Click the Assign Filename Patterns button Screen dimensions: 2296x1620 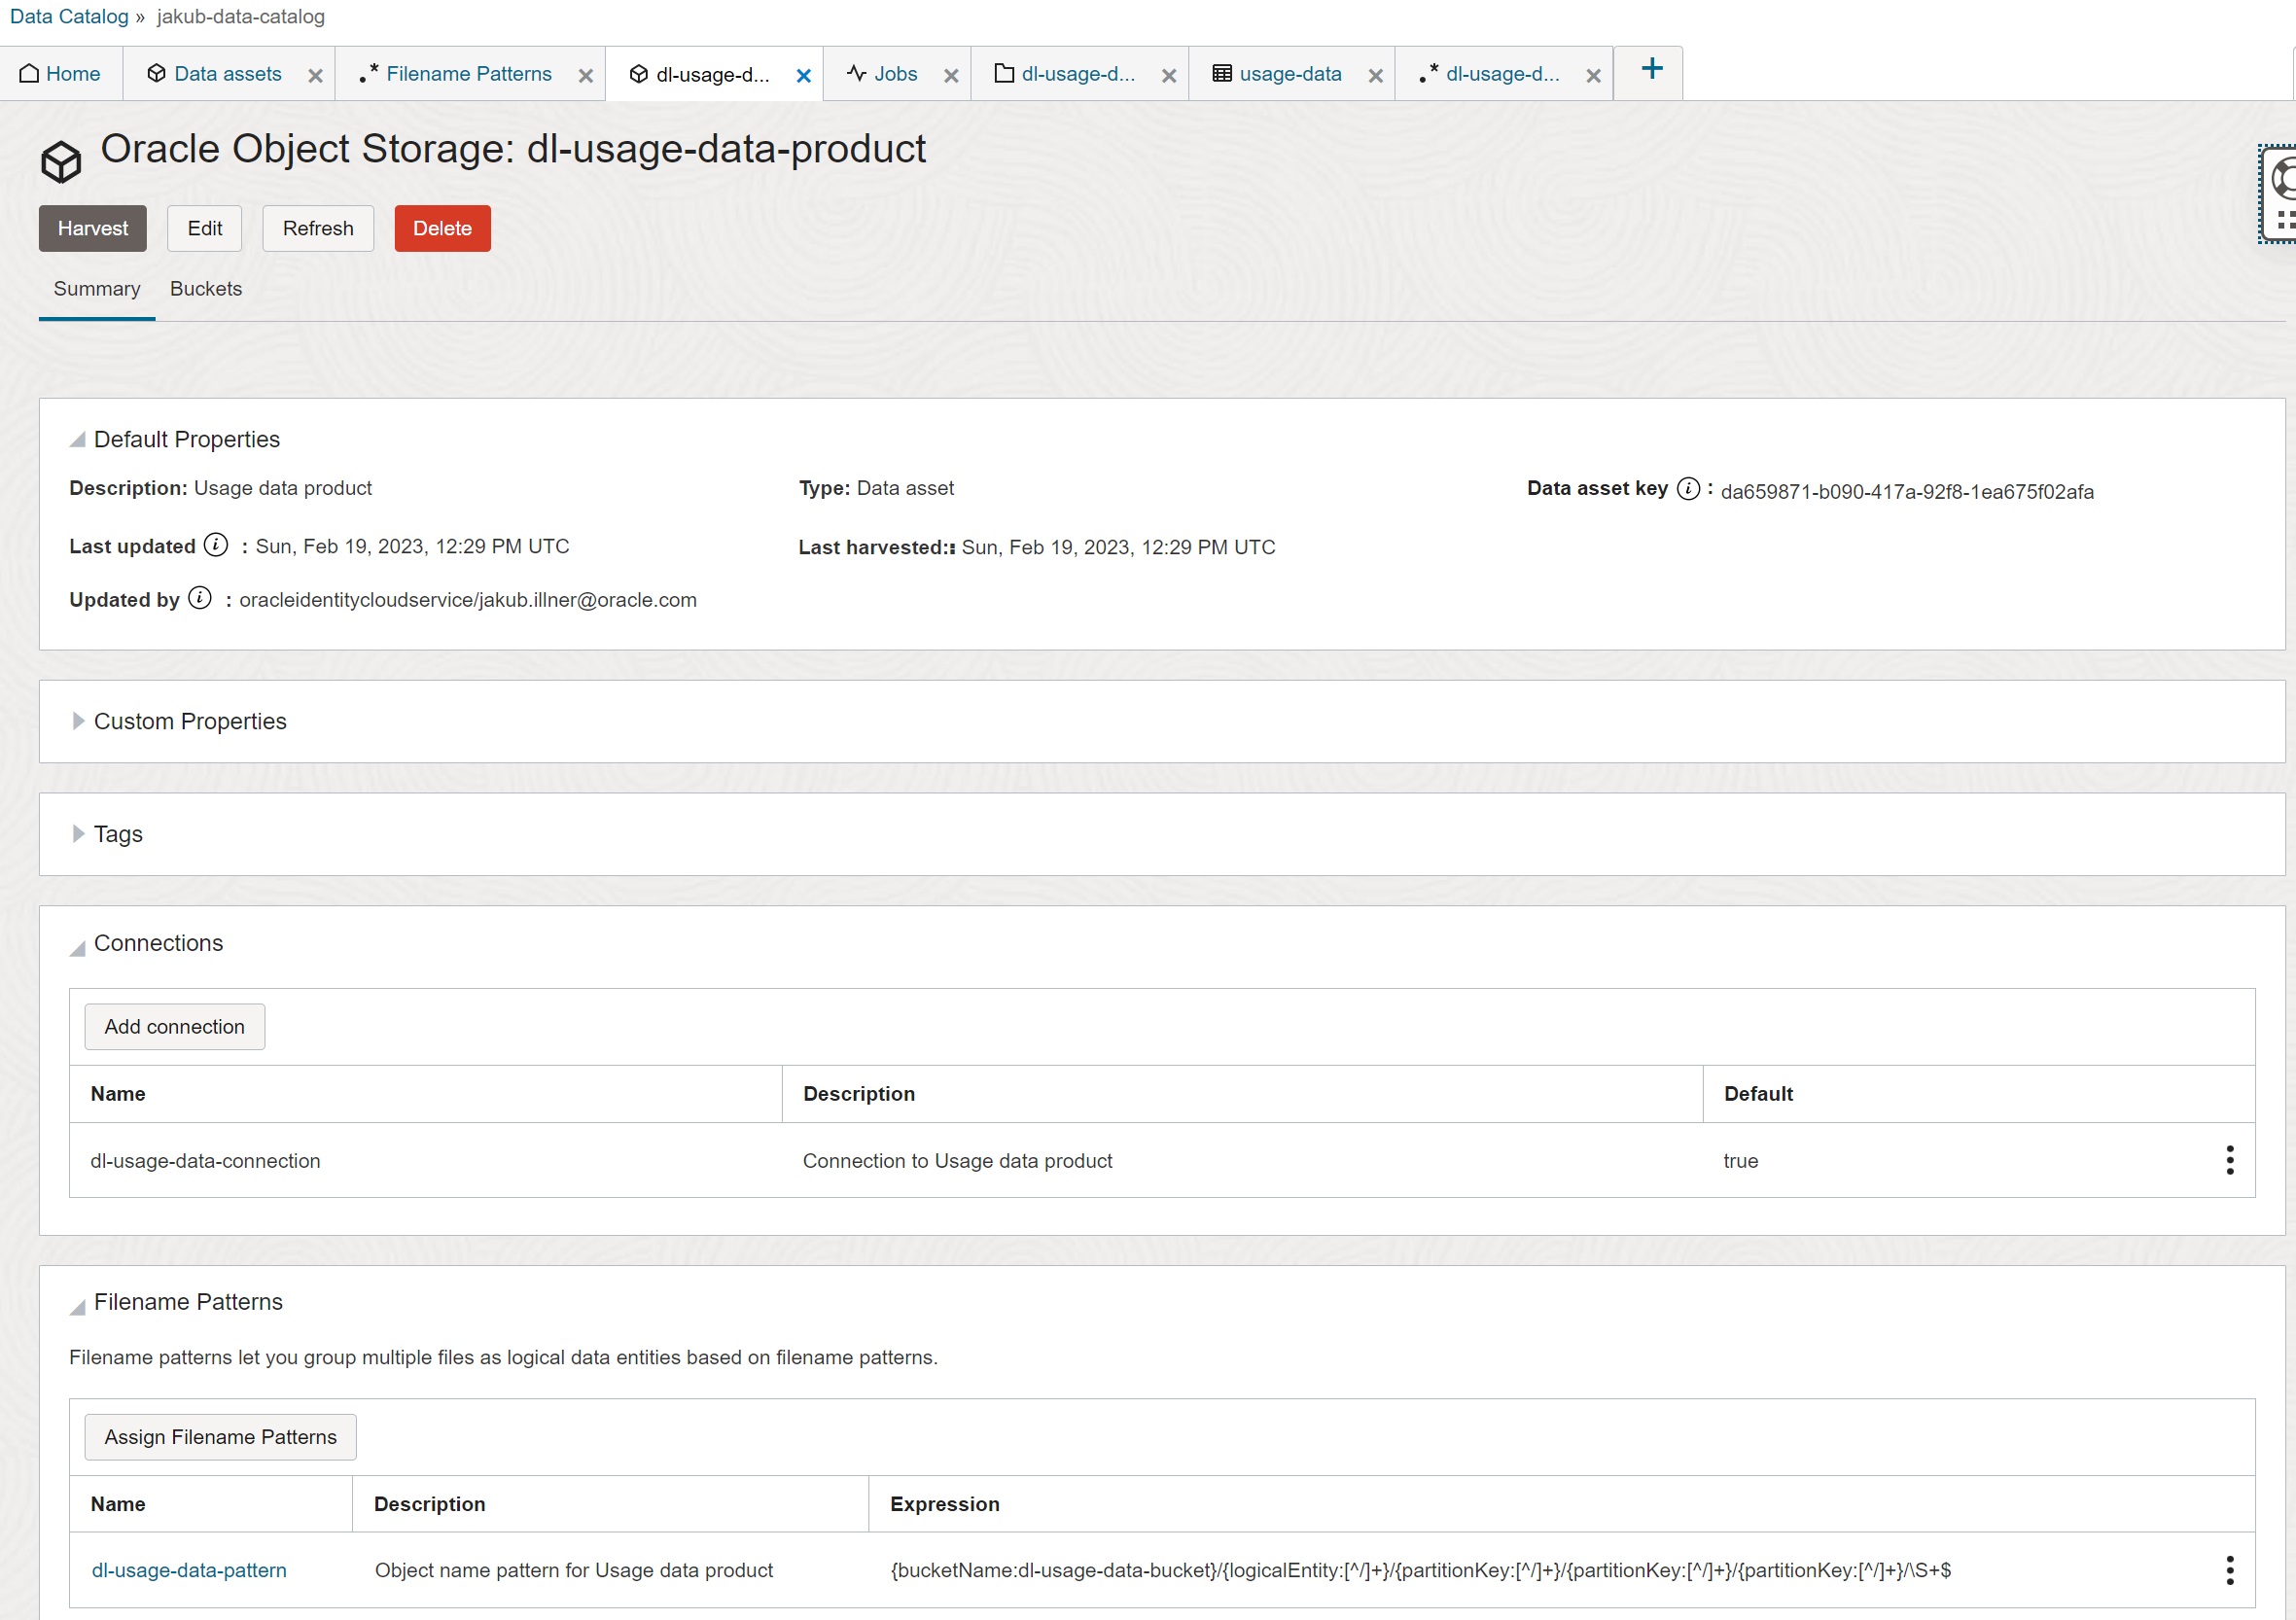pyautogui.click(x=221, y=1436)
